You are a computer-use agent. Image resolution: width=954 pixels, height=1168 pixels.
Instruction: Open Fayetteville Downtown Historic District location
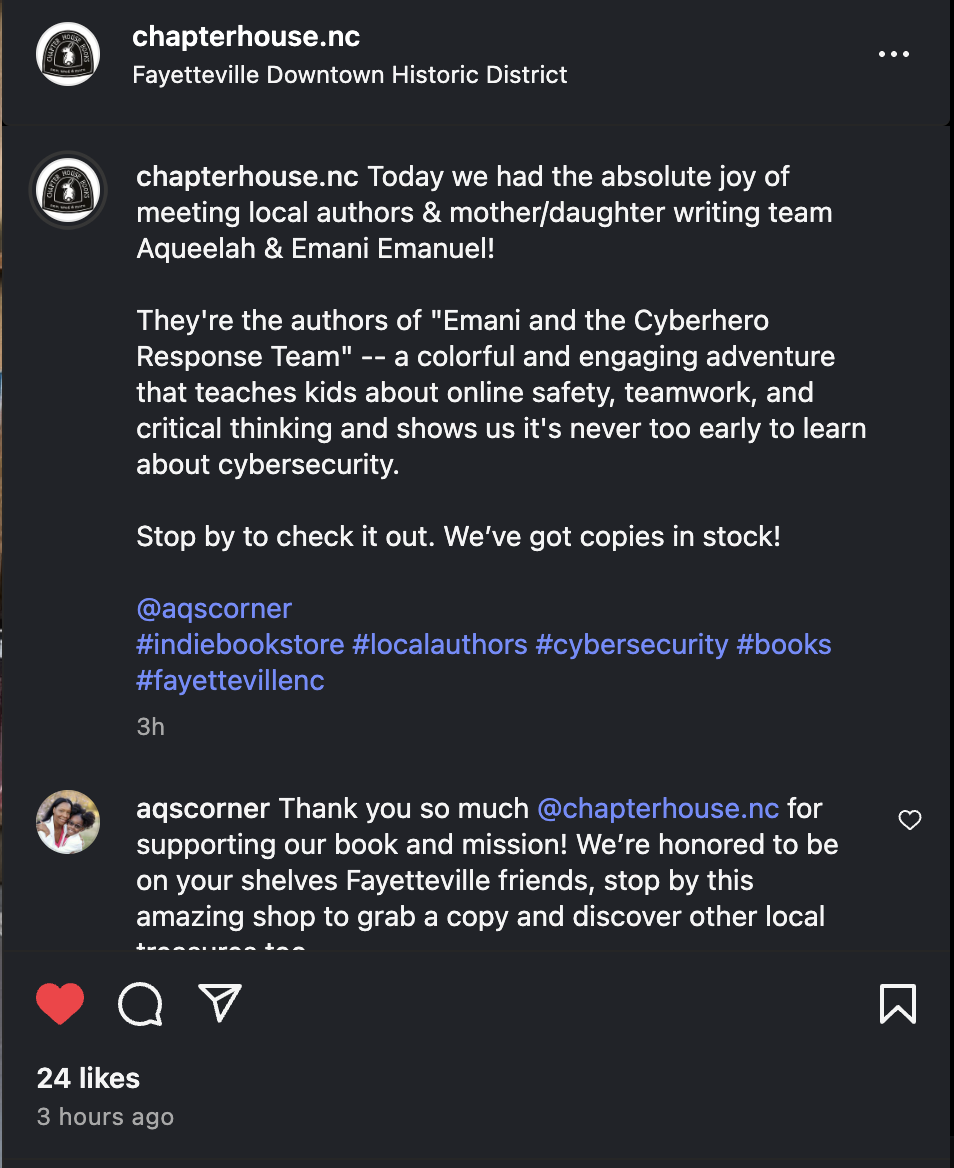pos(350,75)
